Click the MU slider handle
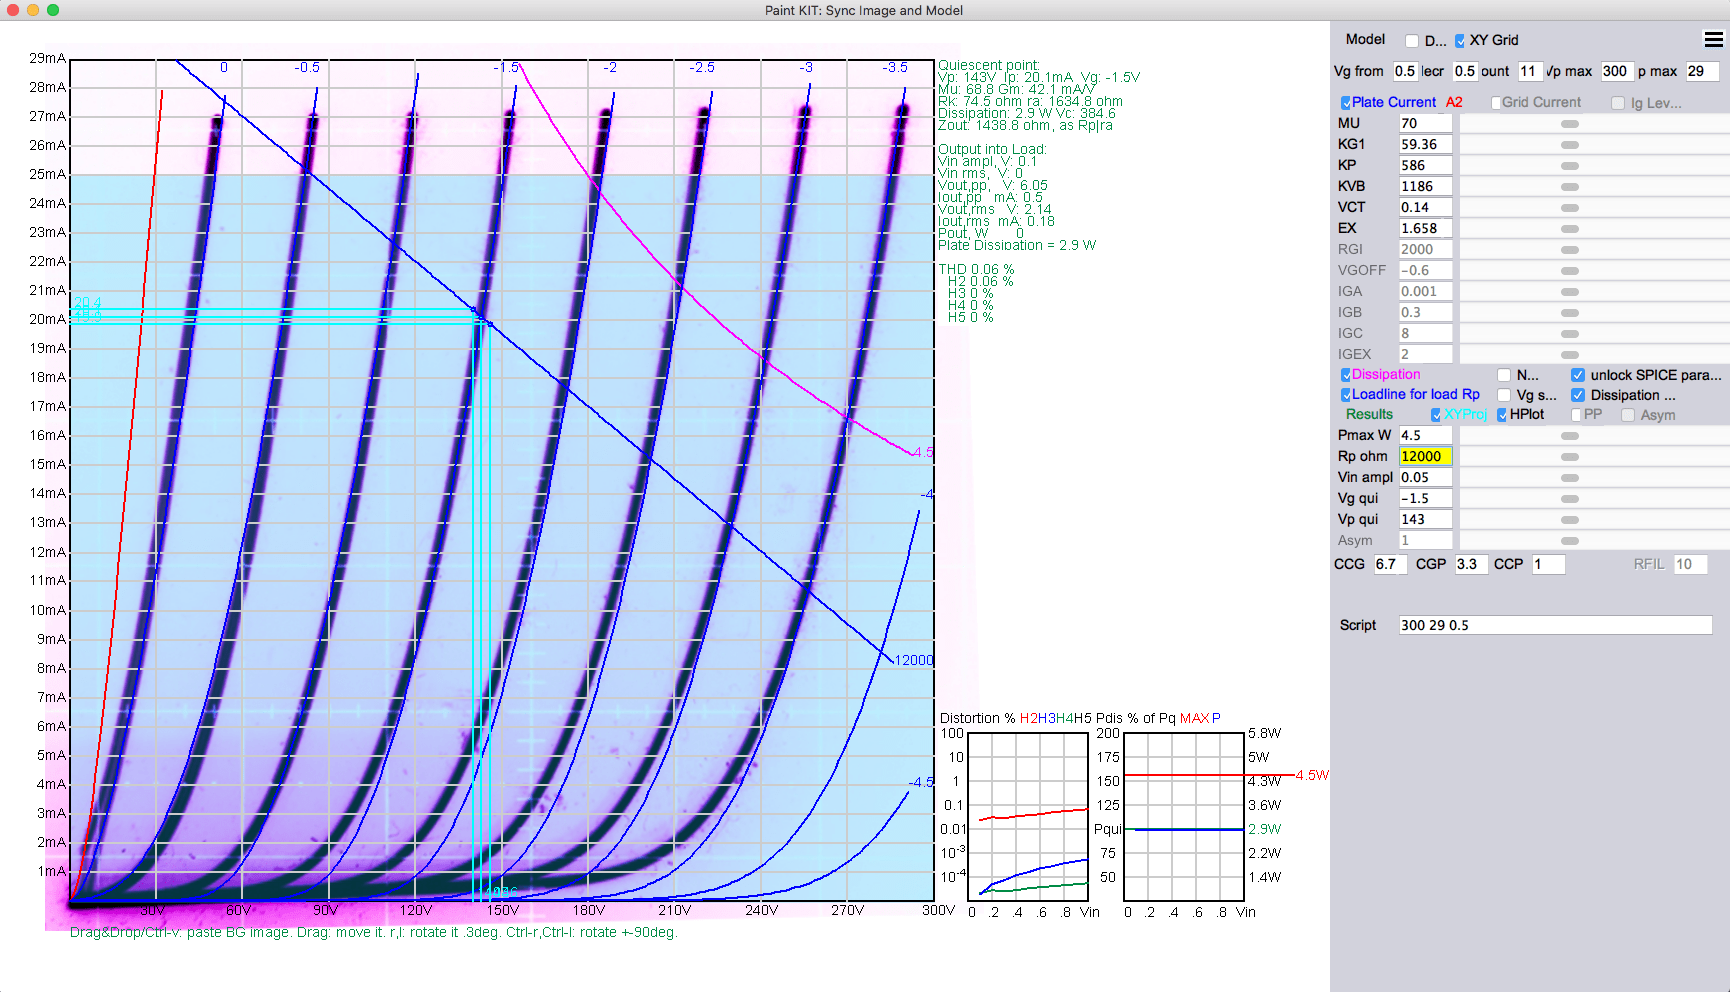 [1570, 124]
